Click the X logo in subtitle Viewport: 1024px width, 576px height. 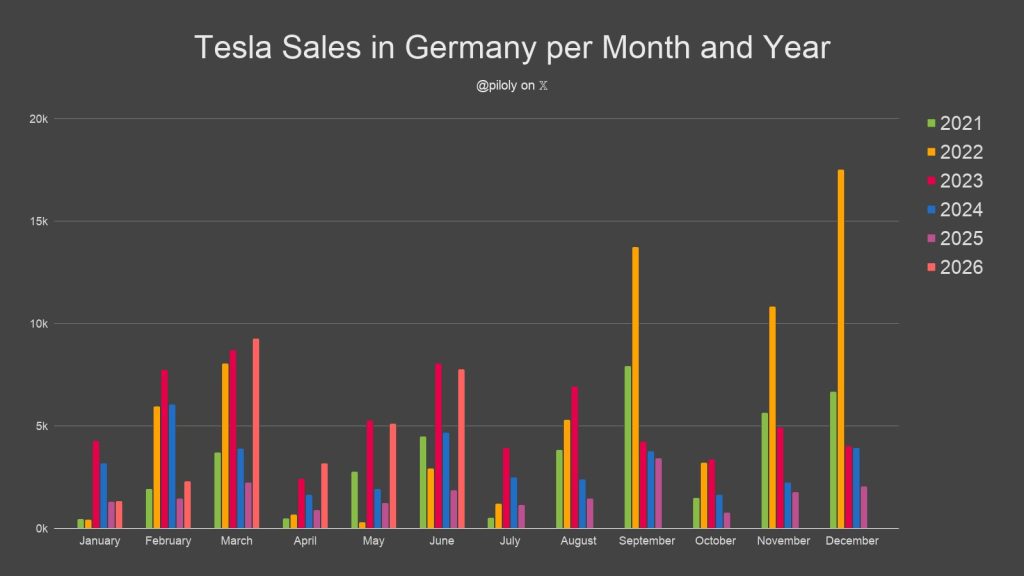[x=543, y=86]
